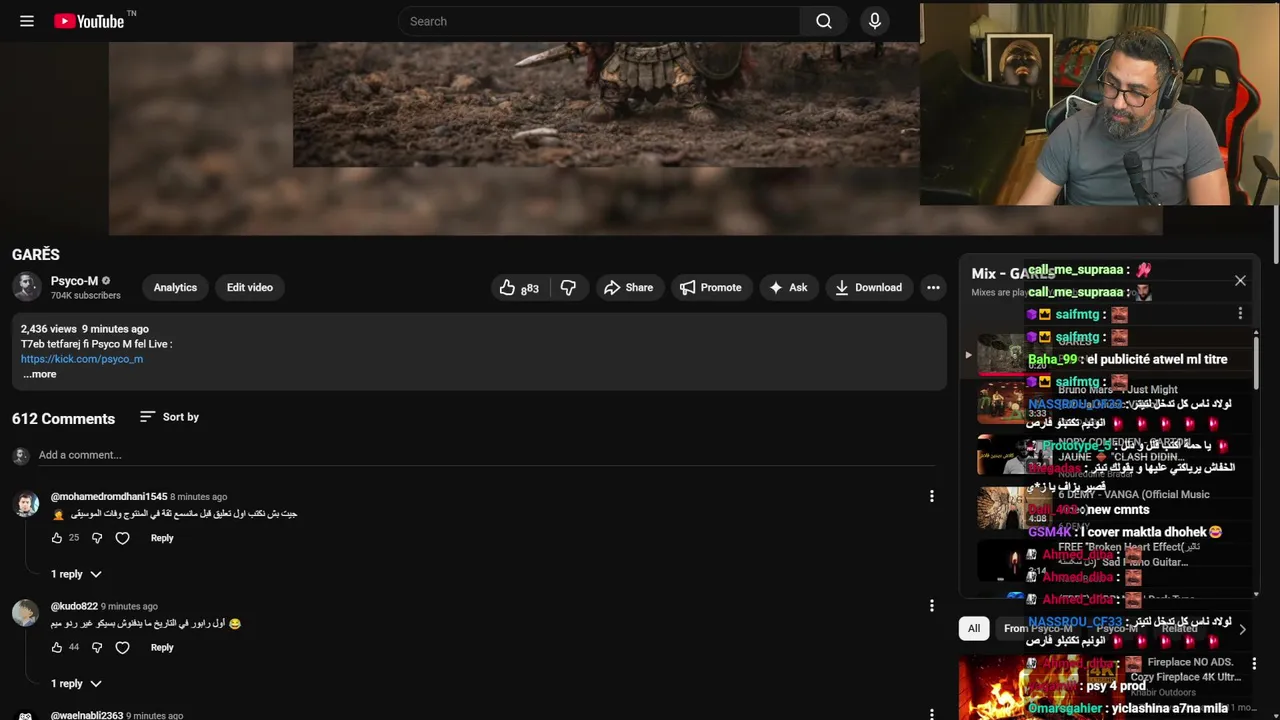Expand description with ...more
The width and height of the screenshot is (1280, 720).
pos(40,374)
